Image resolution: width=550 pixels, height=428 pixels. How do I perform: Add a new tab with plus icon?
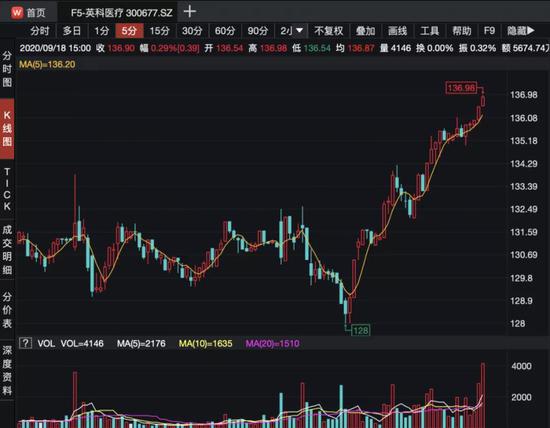click(189, 12)
